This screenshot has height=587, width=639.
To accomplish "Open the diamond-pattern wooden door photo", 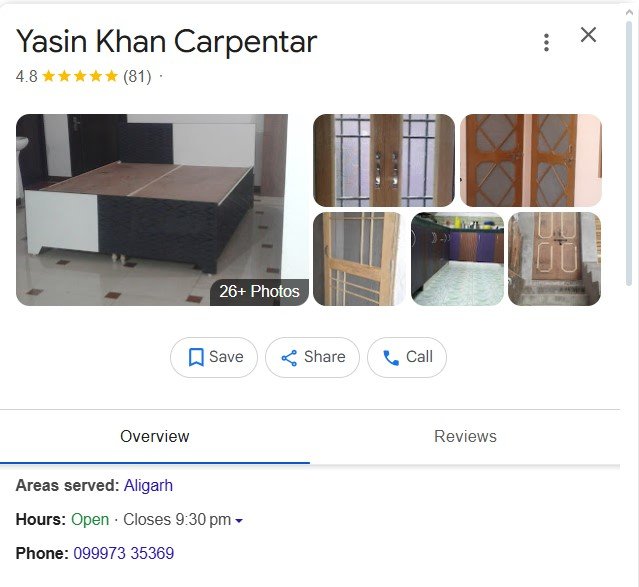I will (531, 160).
